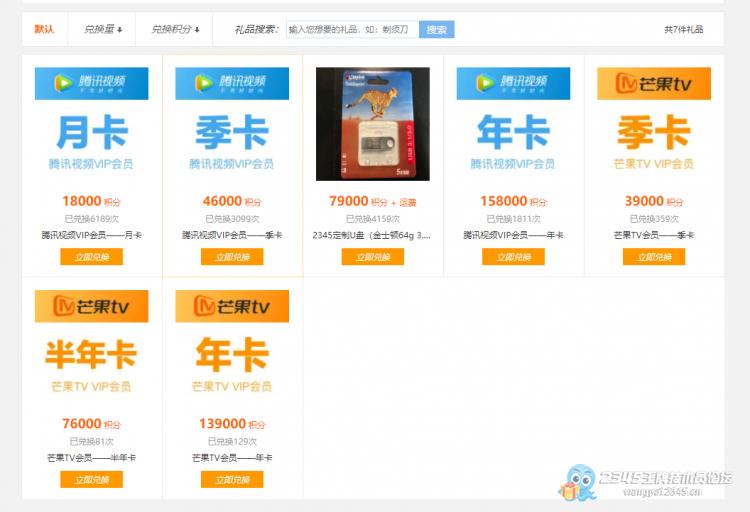The width and height of the screenshot is (750, 512).
Task: Sort gifts by 兑换量
Action: (x=103, y=29)
